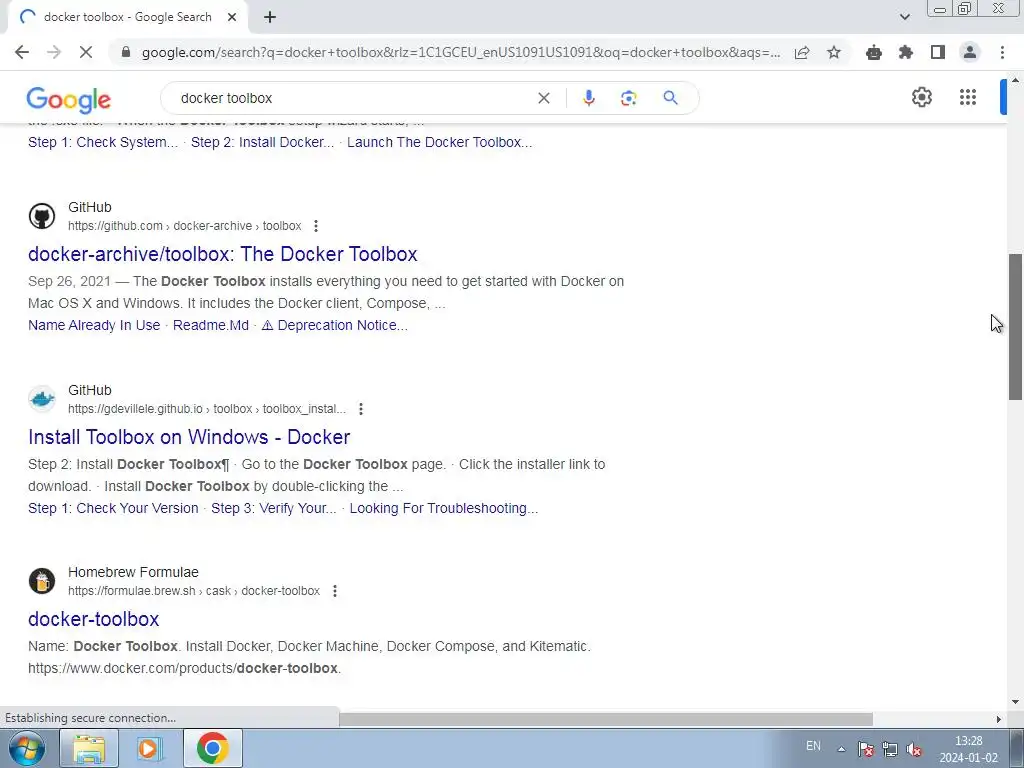Open Looking For Troubleshooting link
This screenshot has width=1024, height=768.
pyautogui.click(x=444, y=508)
